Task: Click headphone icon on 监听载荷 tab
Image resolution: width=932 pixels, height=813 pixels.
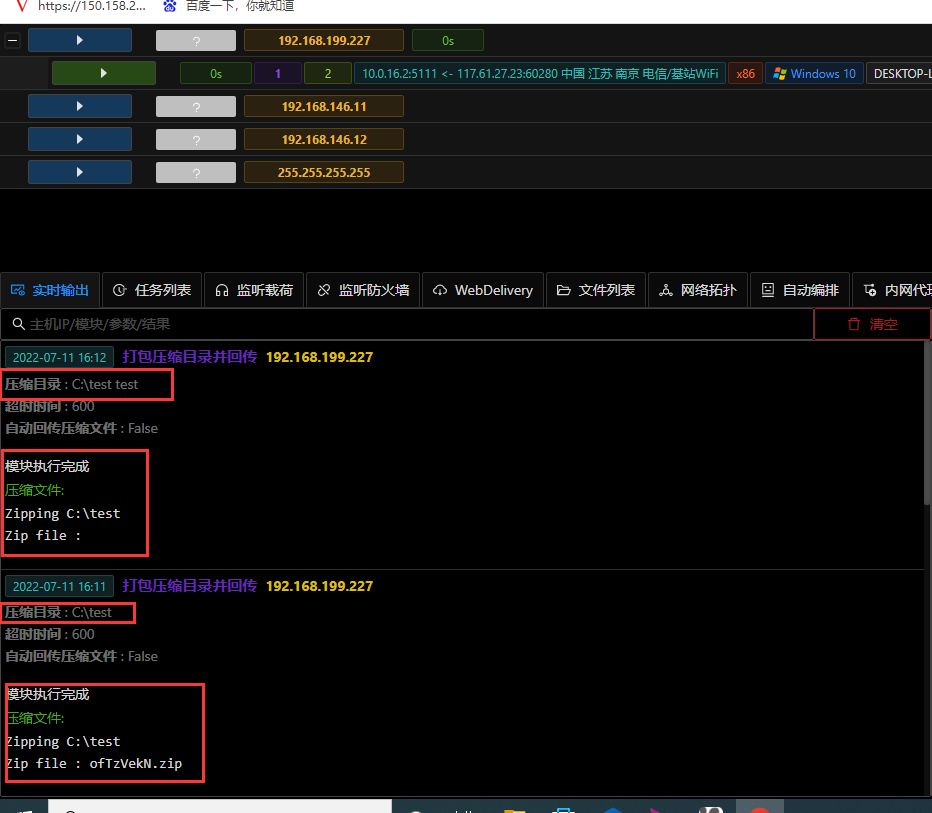Action: [x=222, y=290]
